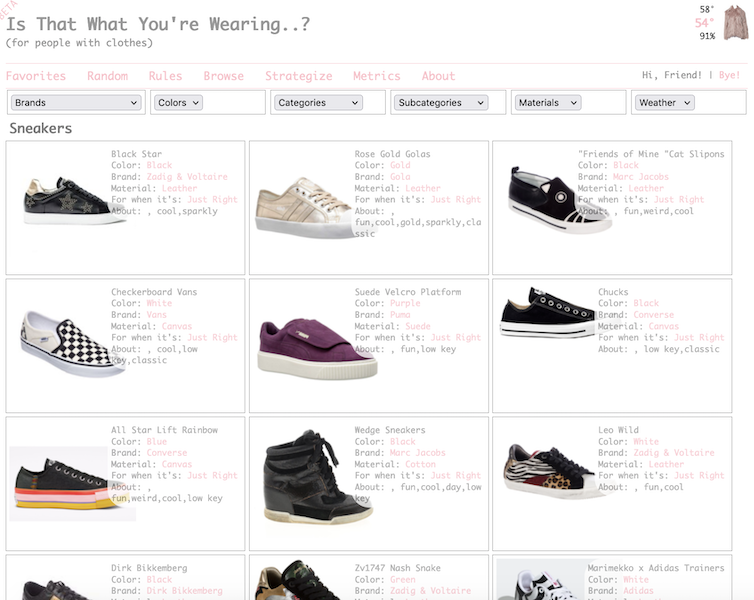Open the Strategize page
The width and height of the screenshot is (754, 600).
(x=299, y=76)
